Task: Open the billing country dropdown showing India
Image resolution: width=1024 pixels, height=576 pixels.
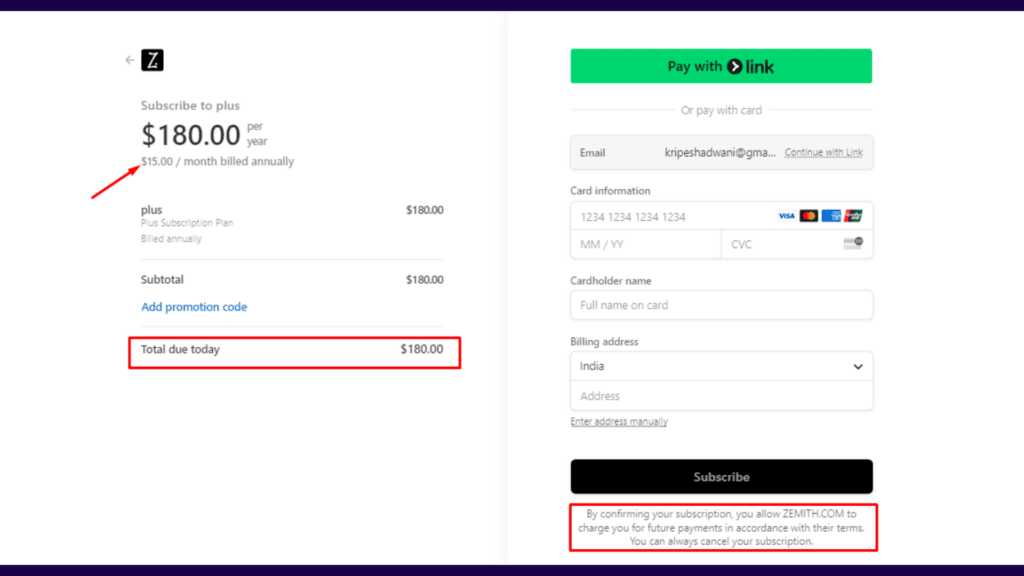Action: [x=722, y=366]
